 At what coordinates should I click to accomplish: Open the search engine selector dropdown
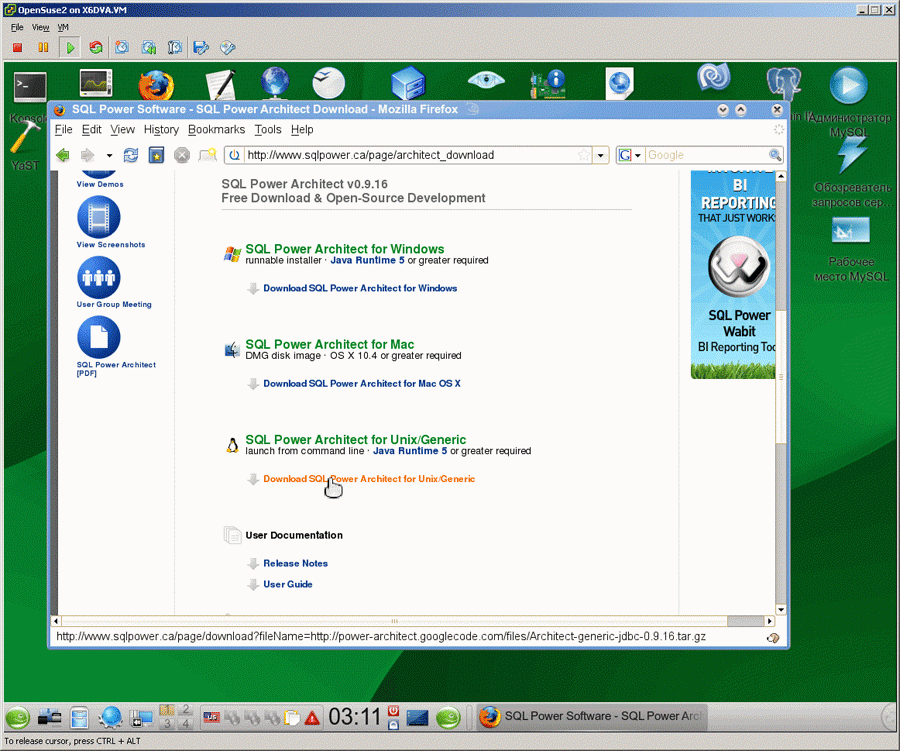click(x=630, y=155)
